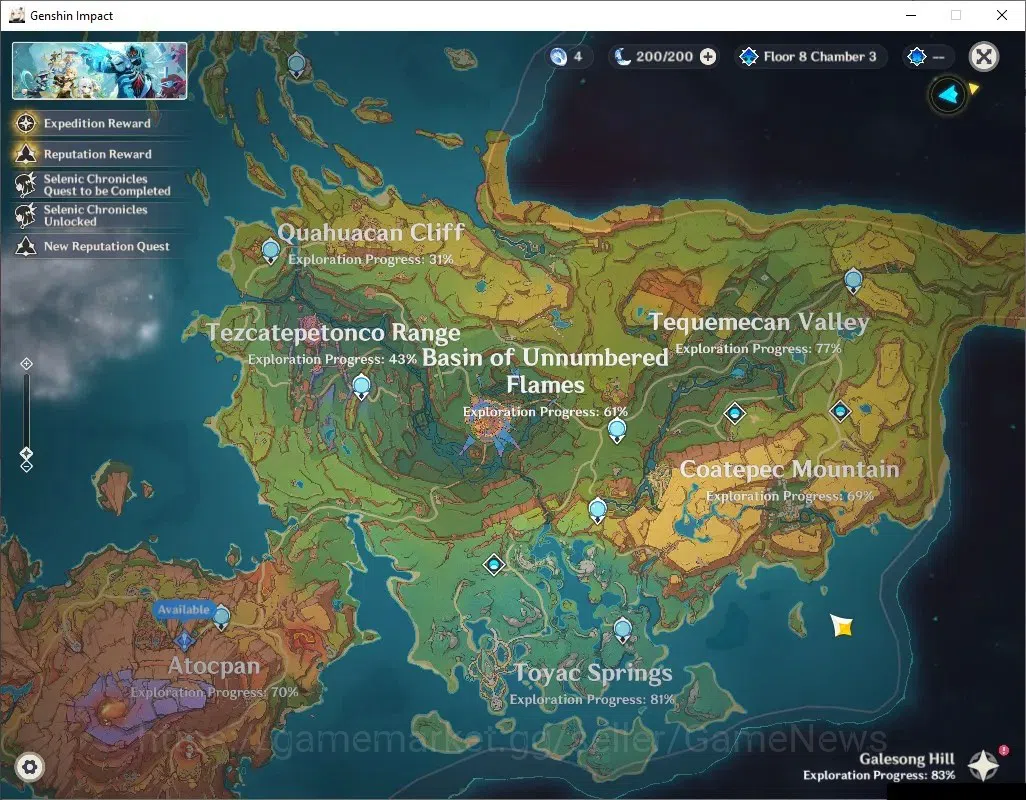Click 'Atocpan' region label
Screen dimensions: 1026x800
(x=214, y=665)
